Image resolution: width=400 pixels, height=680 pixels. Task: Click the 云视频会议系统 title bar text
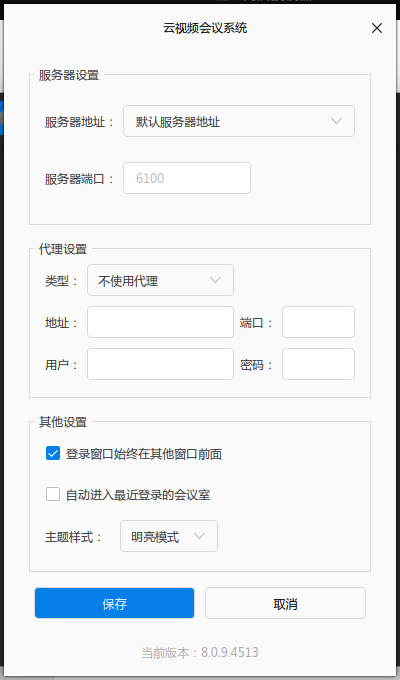[x=205, y=29]
